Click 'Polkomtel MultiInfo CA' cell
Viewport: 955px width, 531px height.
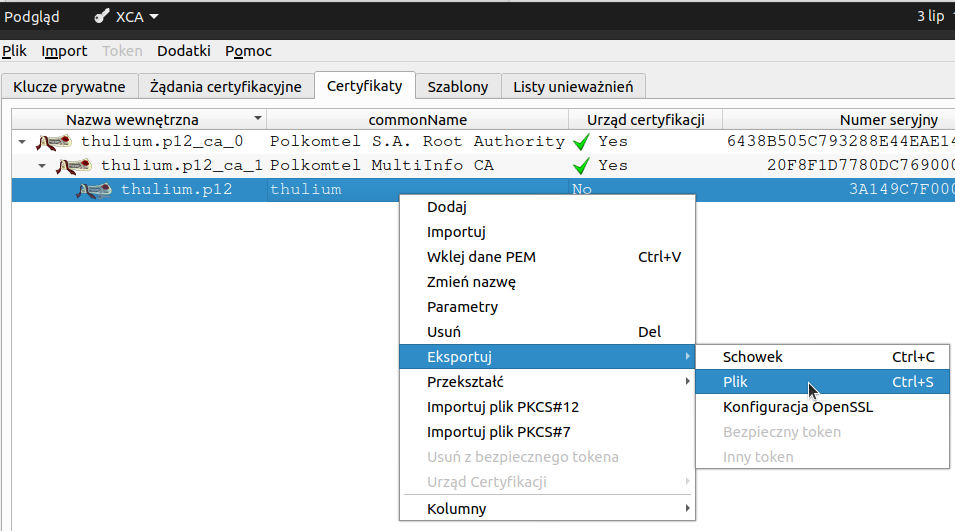pos(417,166)
